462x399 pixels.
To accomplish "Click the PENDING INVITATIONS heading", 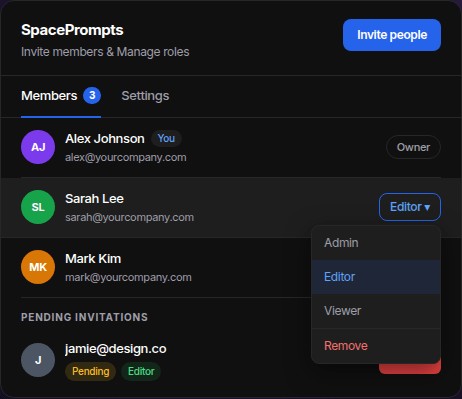I will [x=84, y=317].
